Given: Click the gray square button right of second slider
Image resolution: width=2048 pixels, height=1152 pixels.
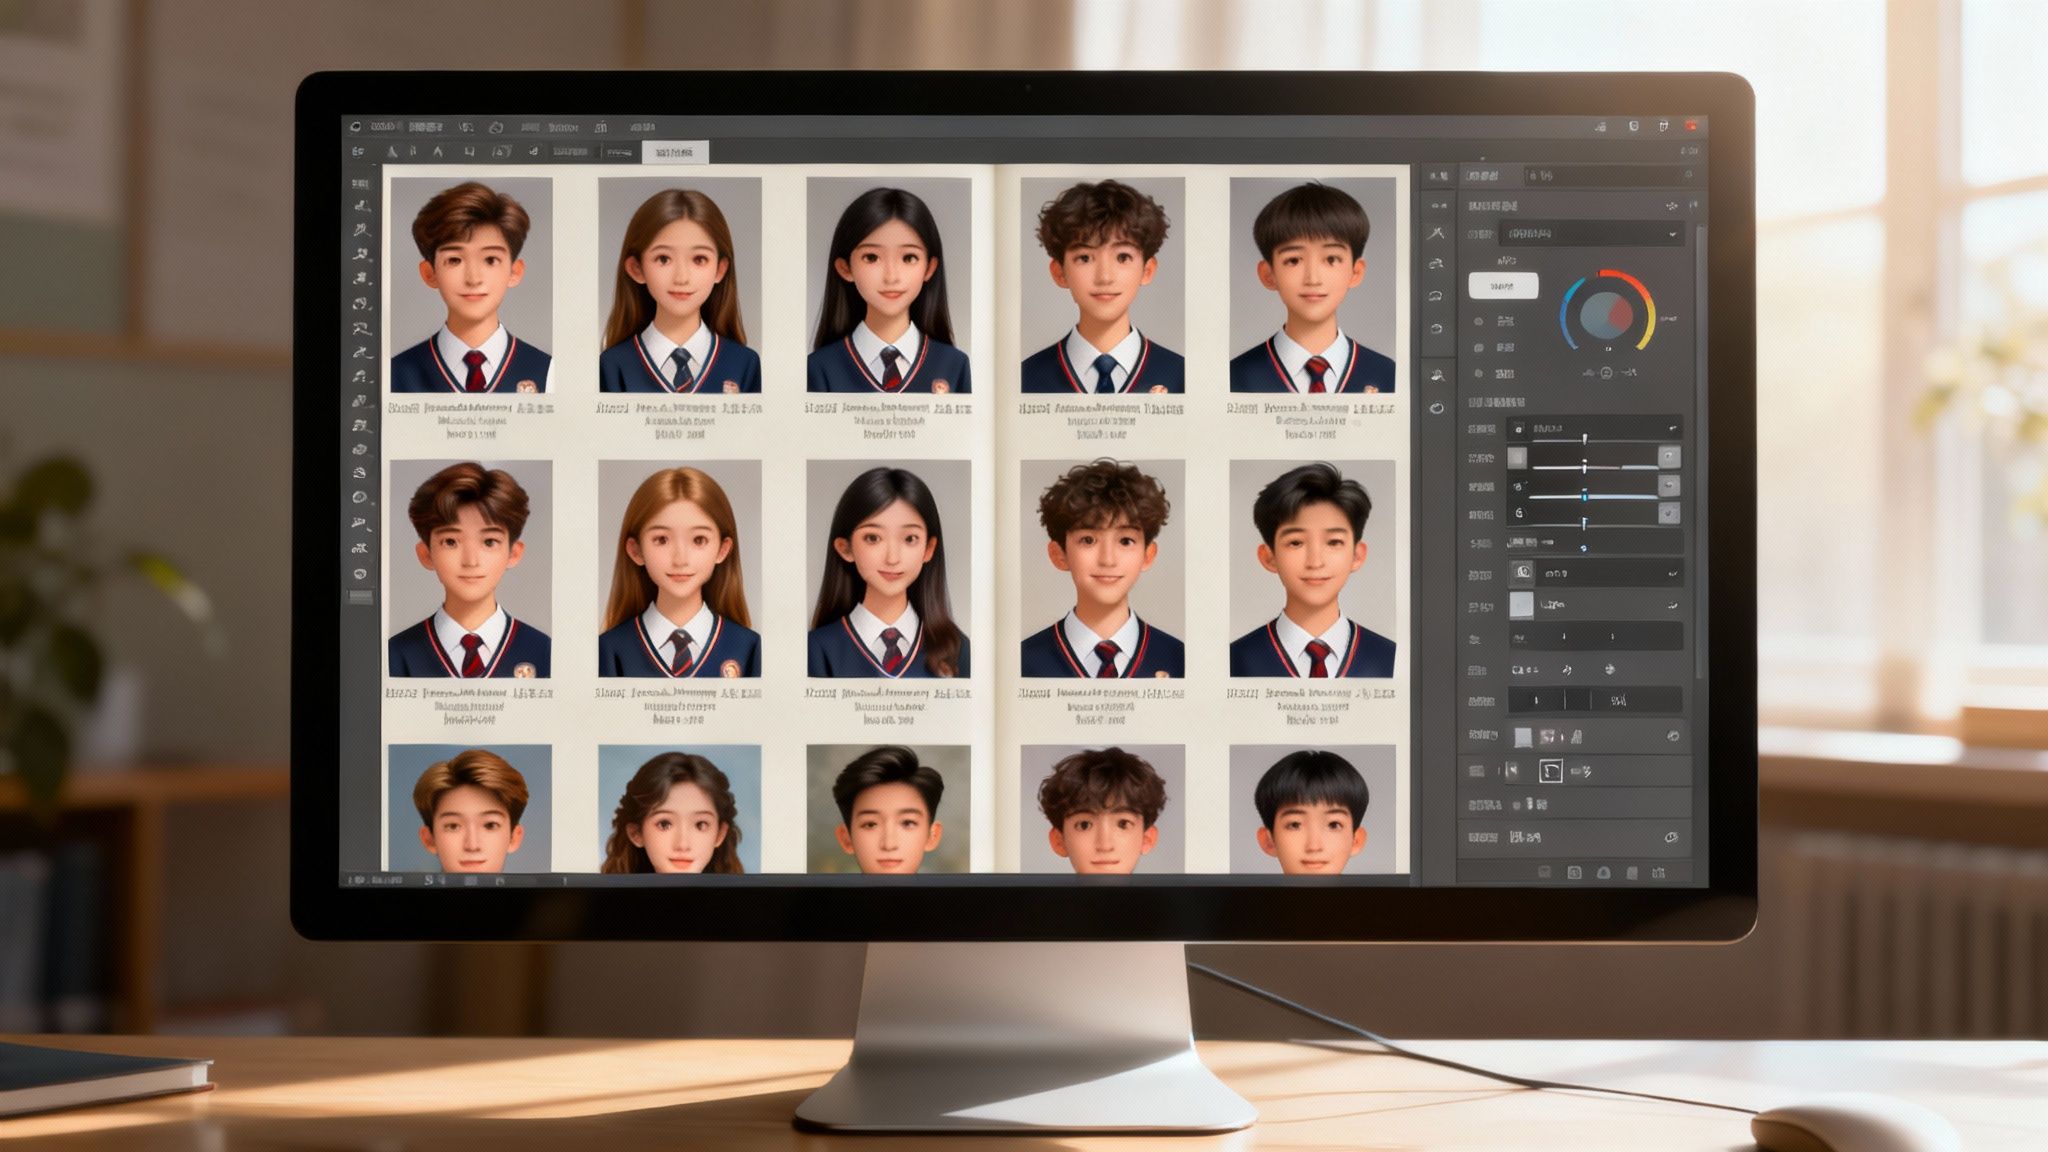Looking at the screenshot, I should coord(1668,457).
